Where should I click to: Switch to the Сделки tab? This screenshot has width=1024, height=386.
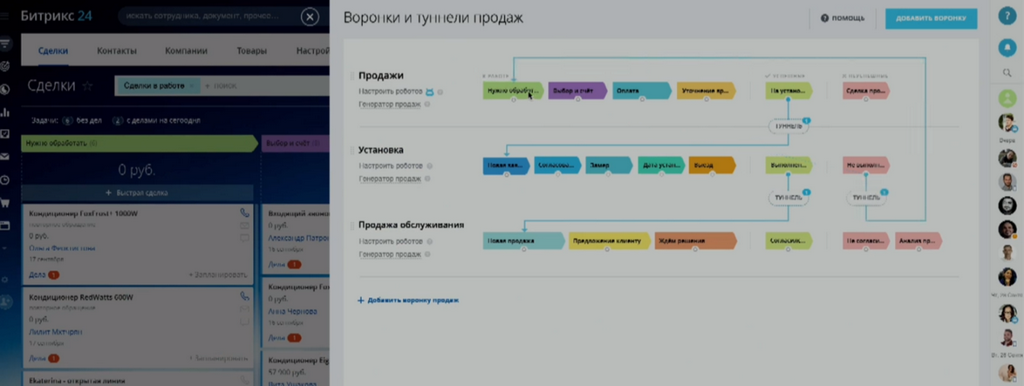coord(53,51)
